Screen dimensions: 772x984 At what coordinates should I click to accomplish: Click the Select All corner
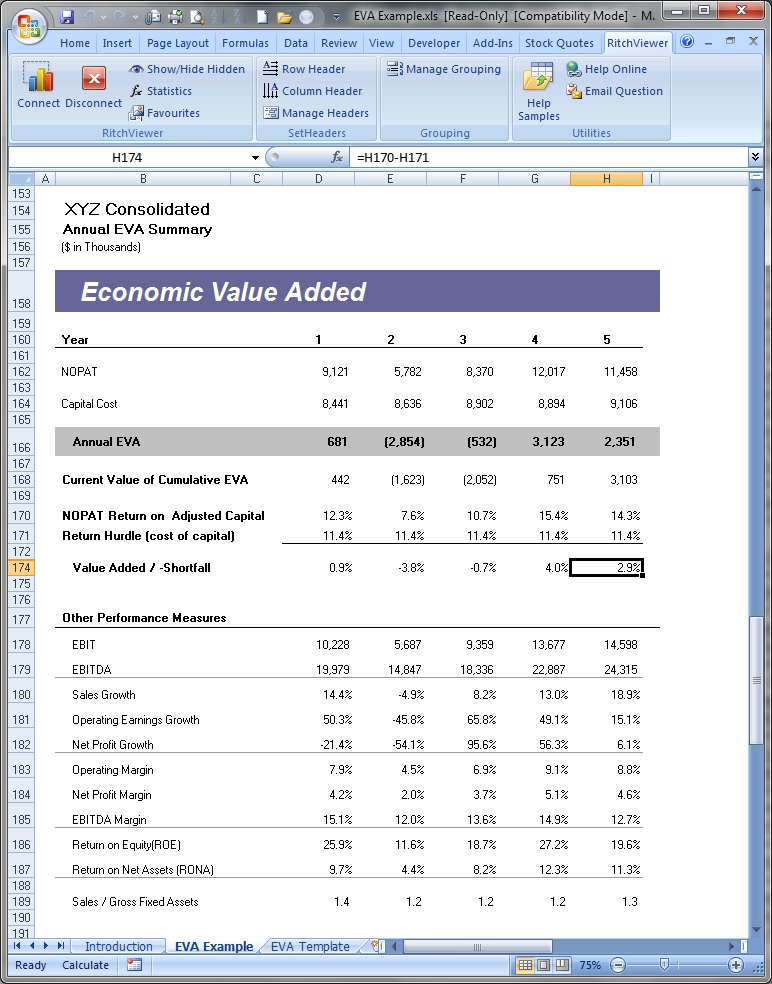click(21, 179)
